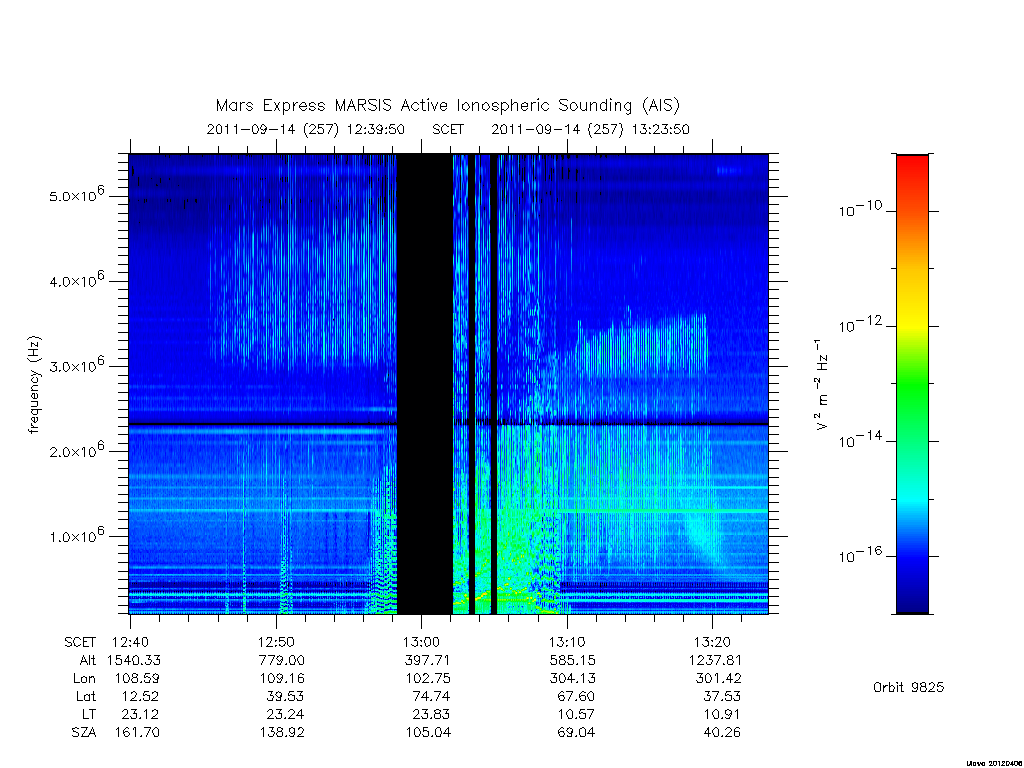1024x768 pixels.
Task: Click the 3.0×10⁶ frequency tick label
Action: point(76,364)
